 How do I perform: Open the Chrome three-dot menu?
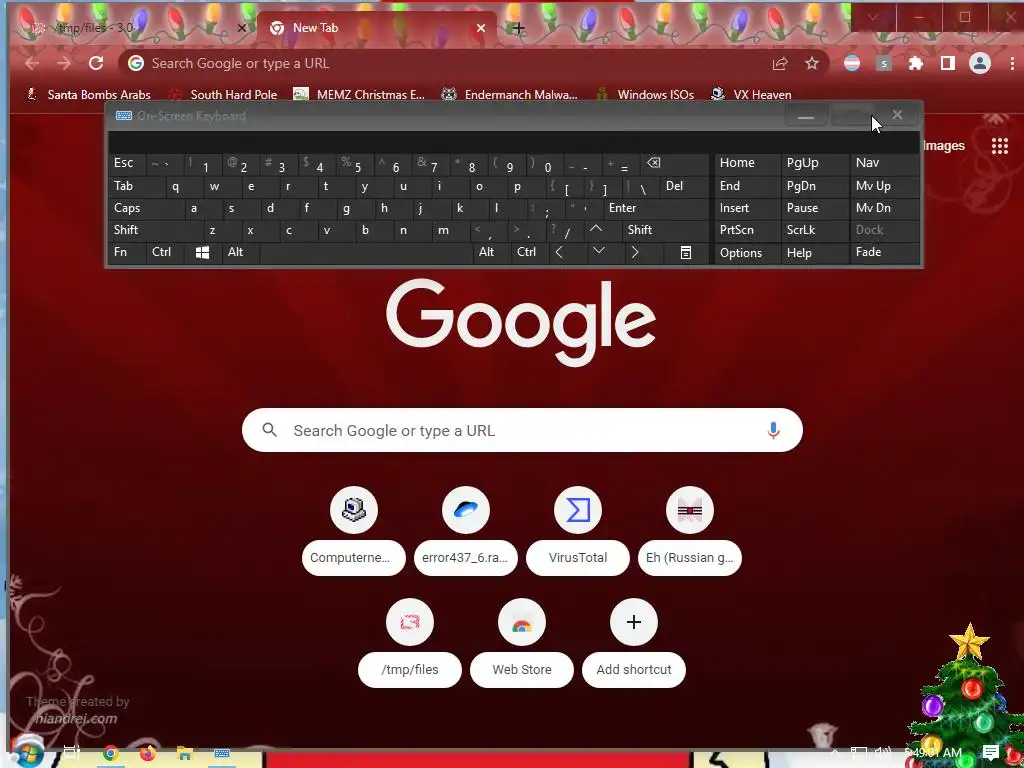pyautogui.click(x=1012, y=63)
